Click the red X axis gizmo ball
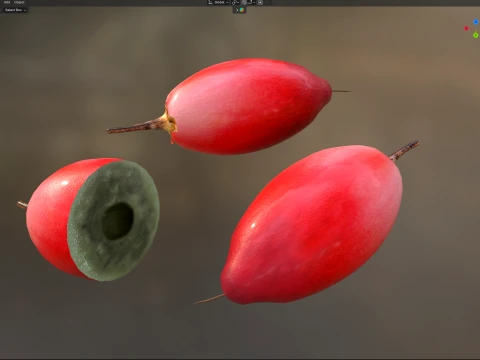Screen dimensions: 480x360 pos(466,29)
